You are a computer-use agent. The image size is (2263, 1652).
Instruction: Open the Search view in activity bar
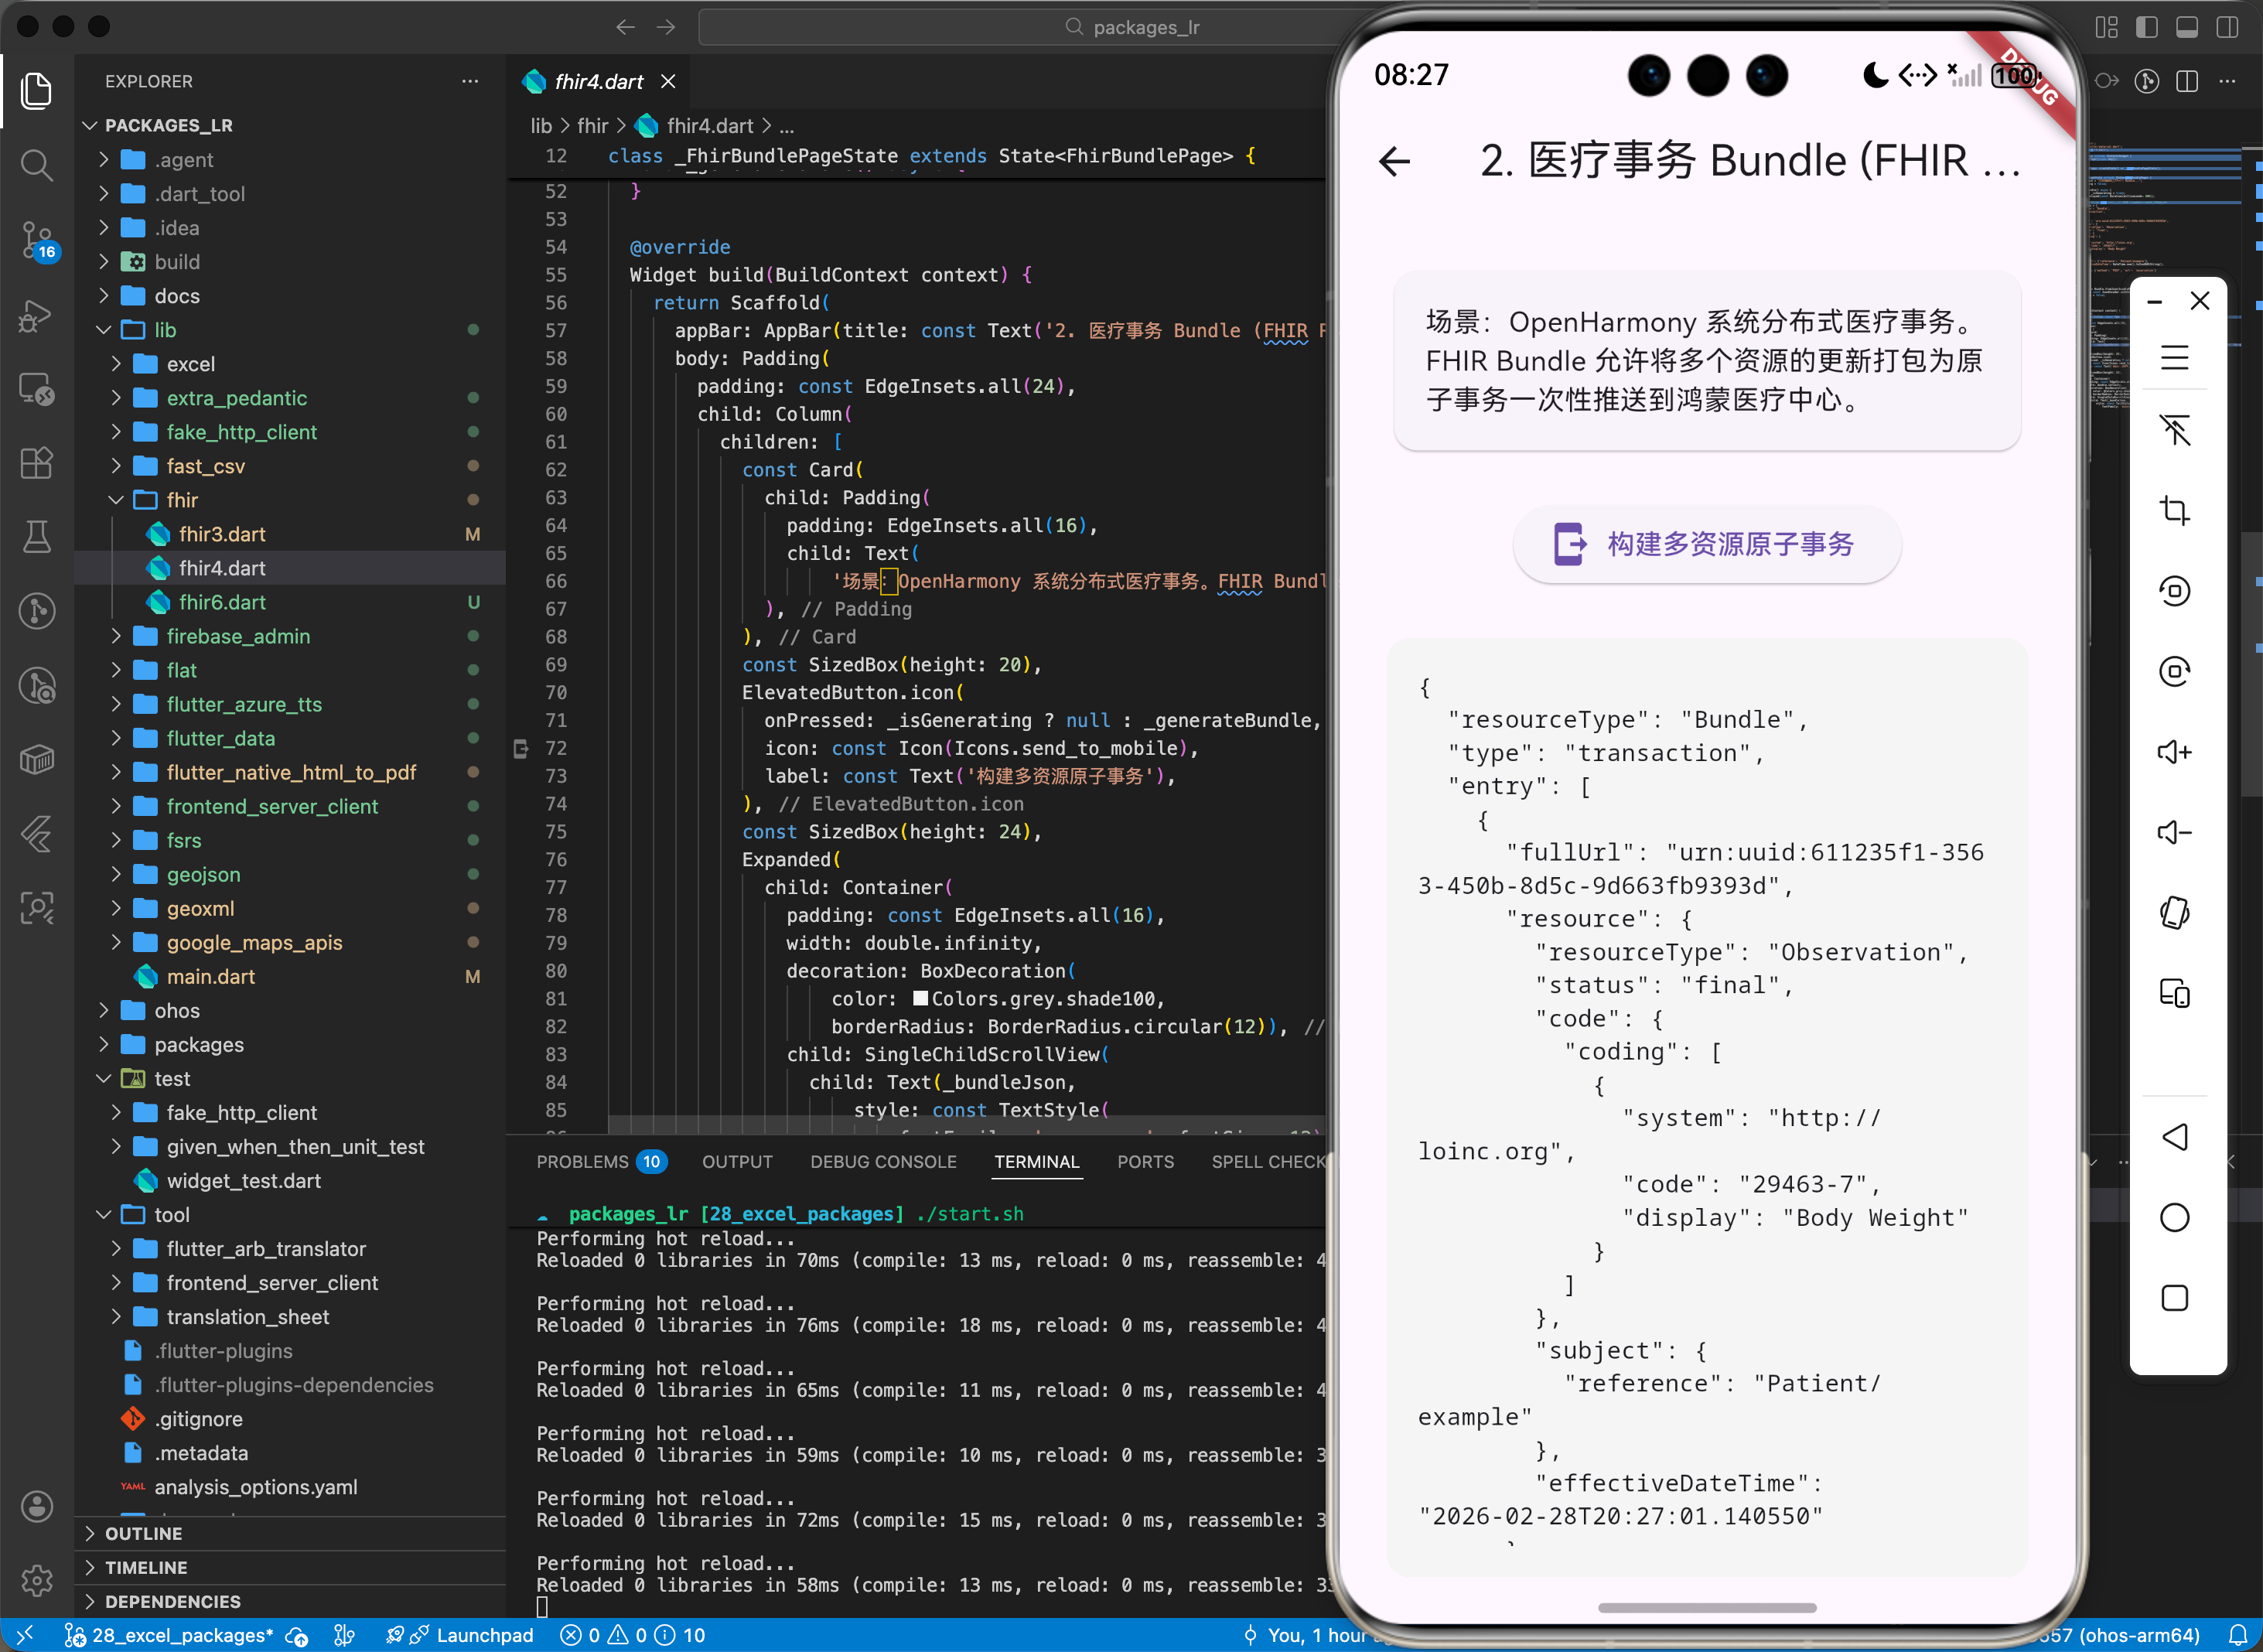(37, 165)
